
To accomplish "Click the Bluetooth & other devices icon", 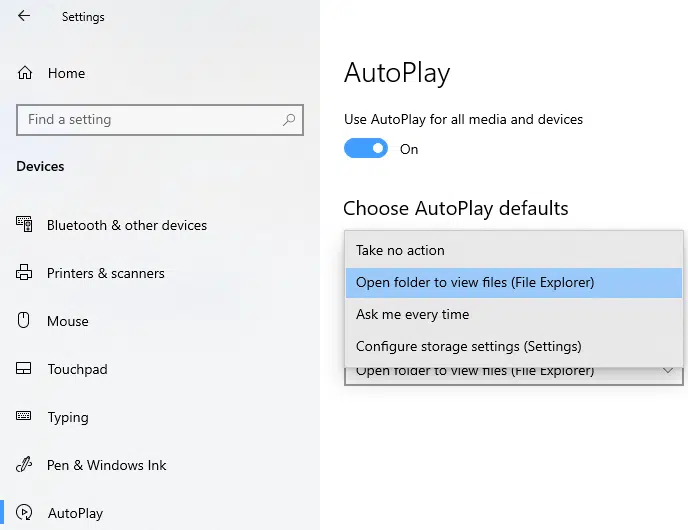I will [25, 225].
